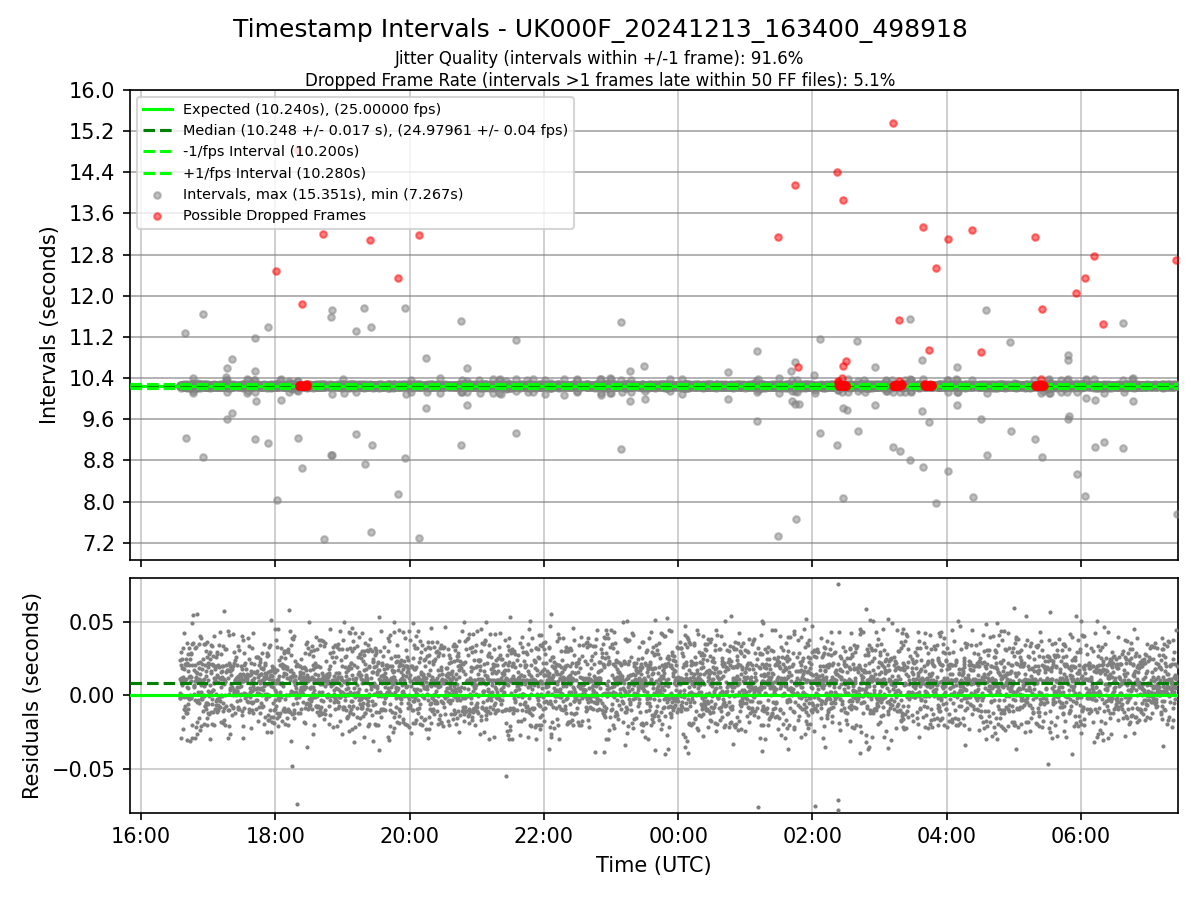Click legend entry 'Intervals, max (15.351s), min (7.267s)'

323,194
